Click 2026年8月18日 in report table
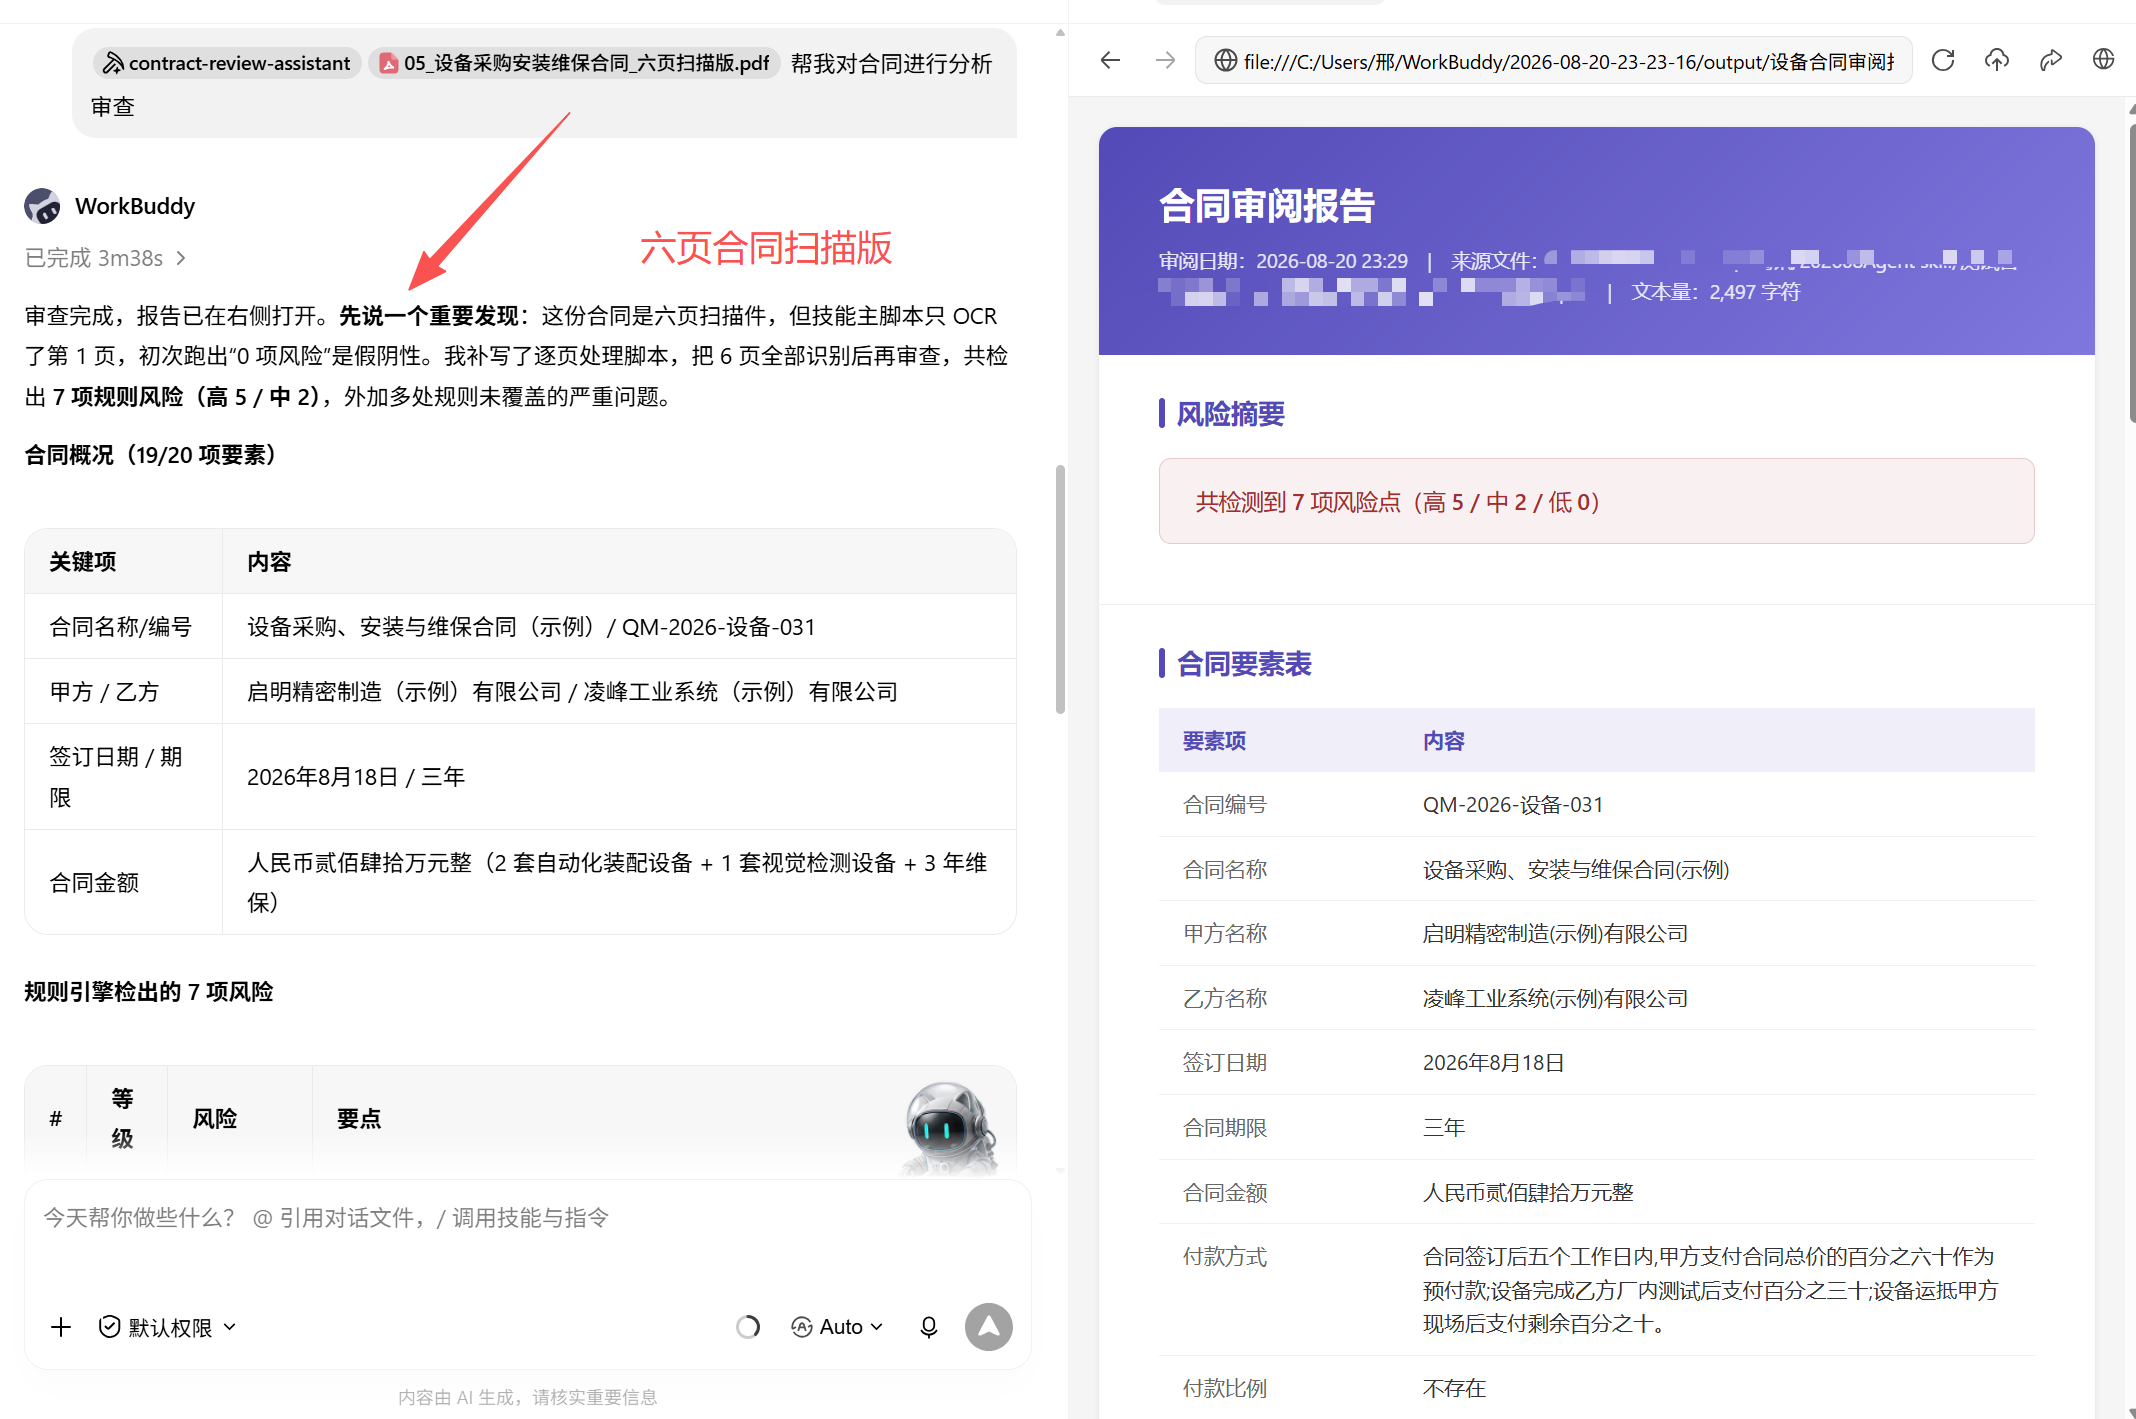This screenshot has height=1419, width=2136. pyautogui.click(x=1493, y=1062)
